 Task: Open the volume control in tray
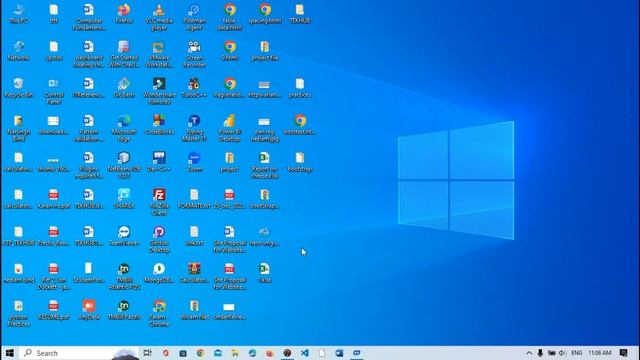(562, 353)
